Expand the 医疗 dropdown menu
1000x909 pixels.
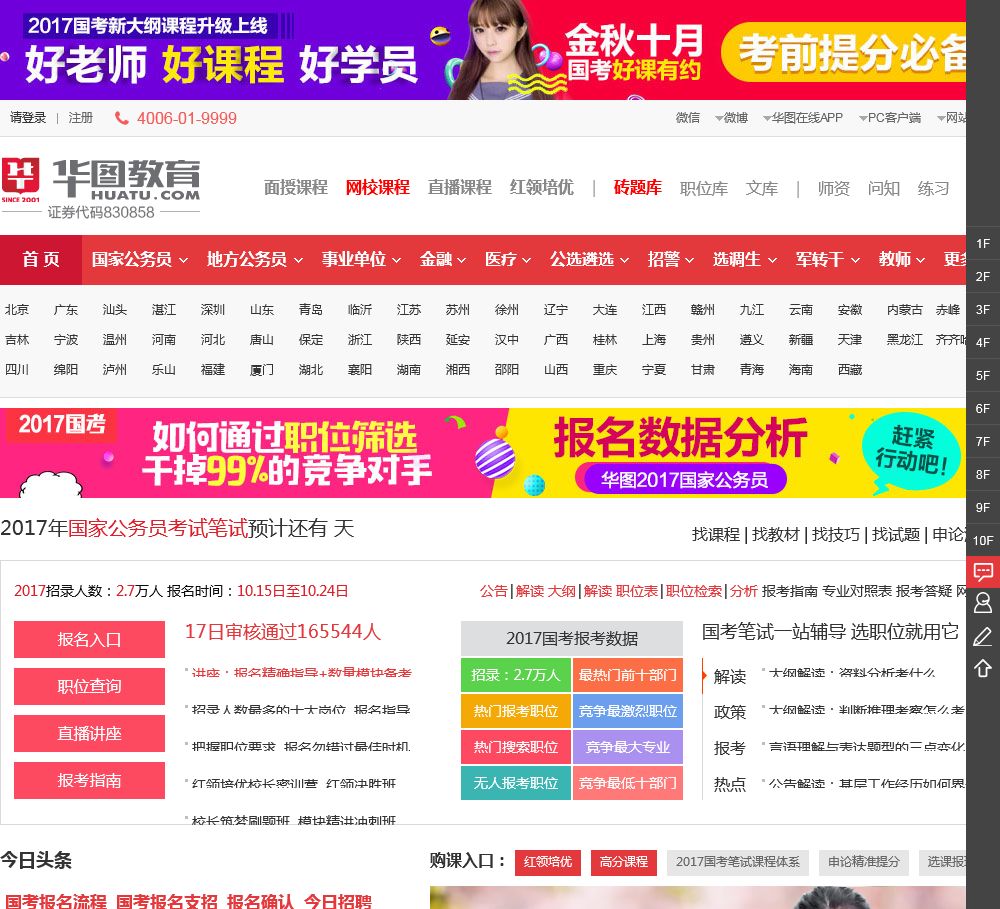(x=508, y=260)
